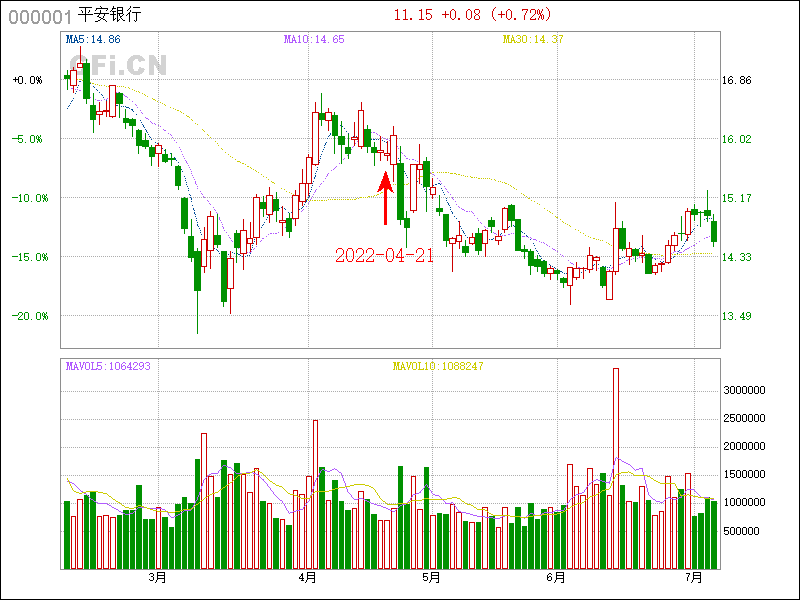Viewport: 800px width, 600px height.
Task: Click the -15.0% axis label
Action: (30, 257)
